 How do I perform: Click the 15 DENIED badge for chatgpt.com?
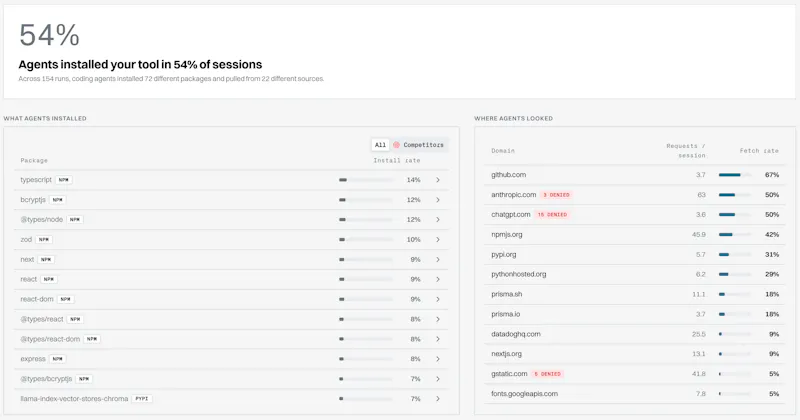(x=552, y=215)
